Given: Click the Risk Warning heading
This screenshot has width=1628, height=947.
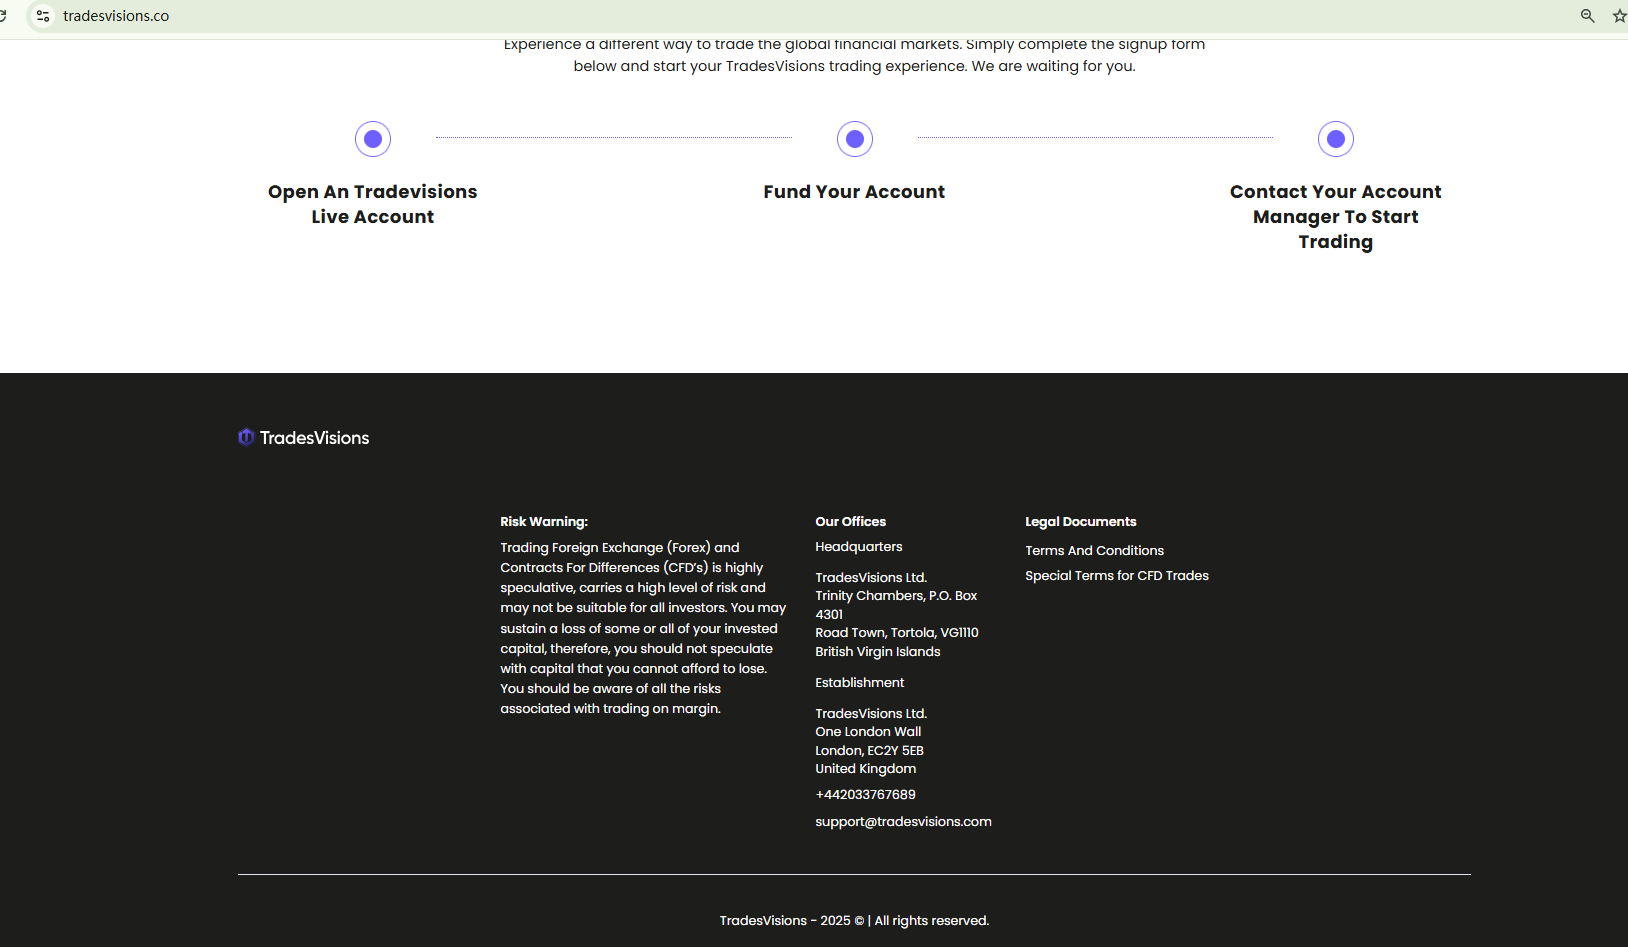Looking at the screenshot, I should [x=544, y=522].
